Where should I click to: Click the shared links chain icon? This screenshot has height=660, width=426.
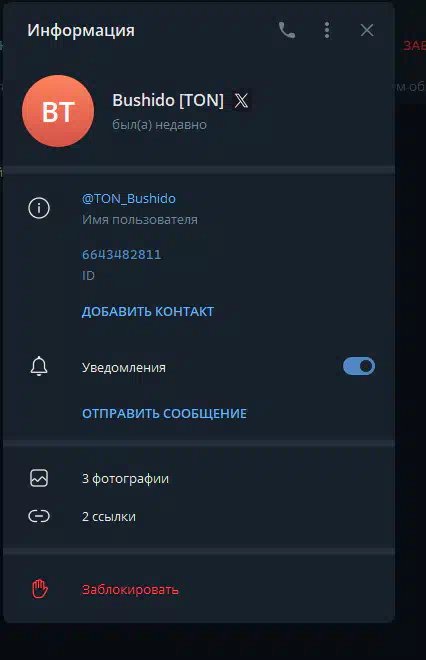coord(39,516)
